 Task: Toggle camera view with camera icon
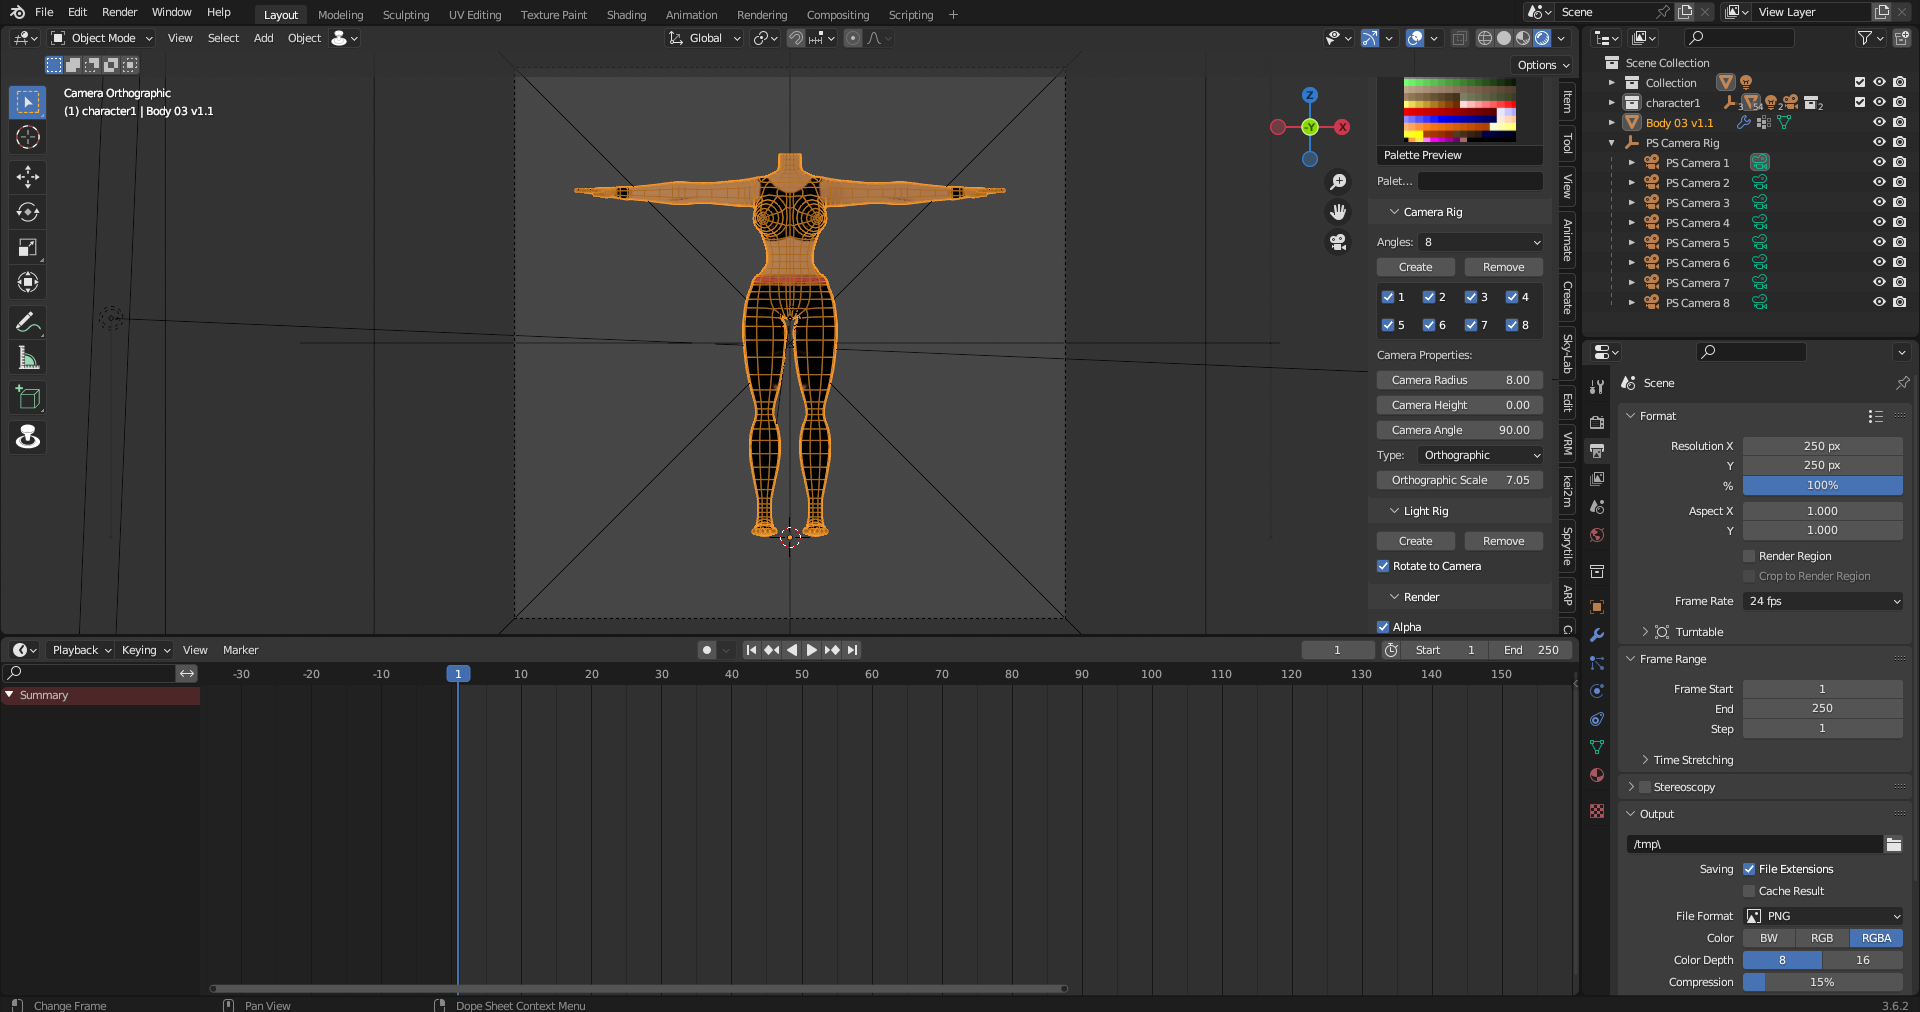(1338, 242)
